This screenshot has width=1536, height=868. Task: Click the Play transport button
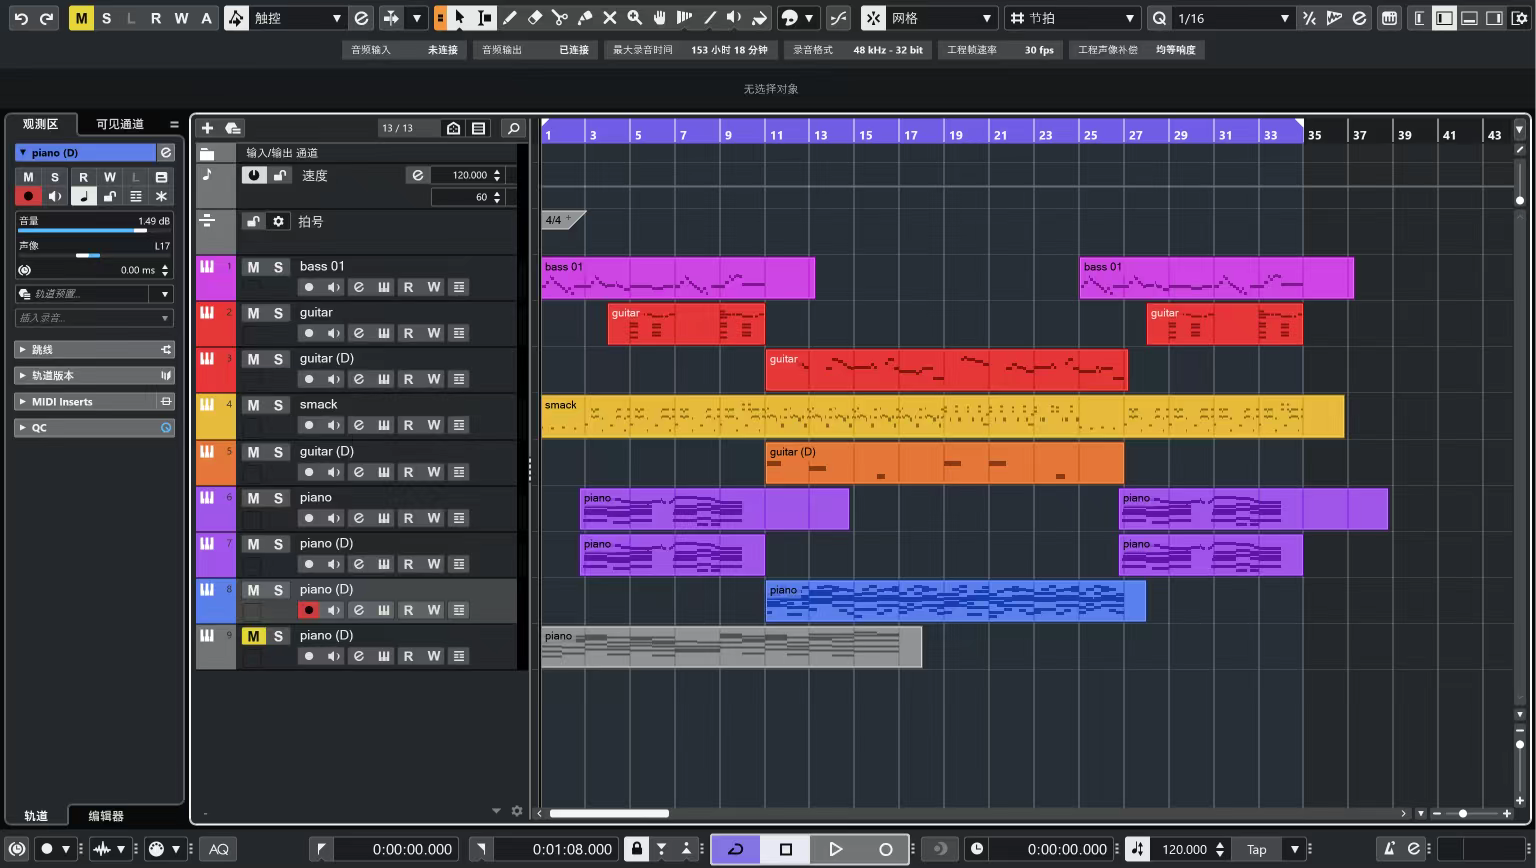[836, 849]
